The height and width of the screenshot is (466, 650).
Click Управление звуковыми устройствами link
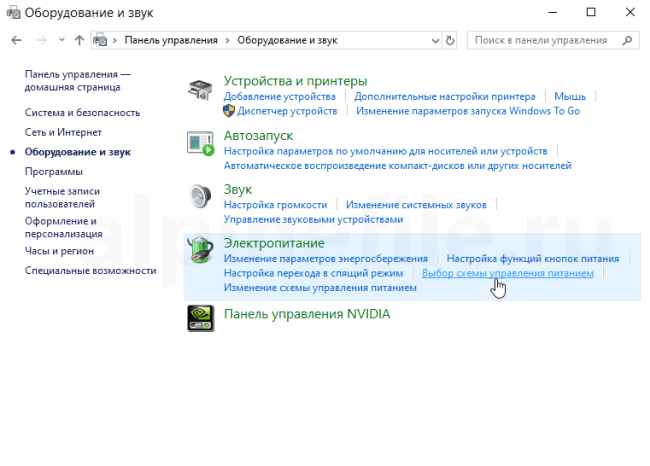[x=313, y=219]
